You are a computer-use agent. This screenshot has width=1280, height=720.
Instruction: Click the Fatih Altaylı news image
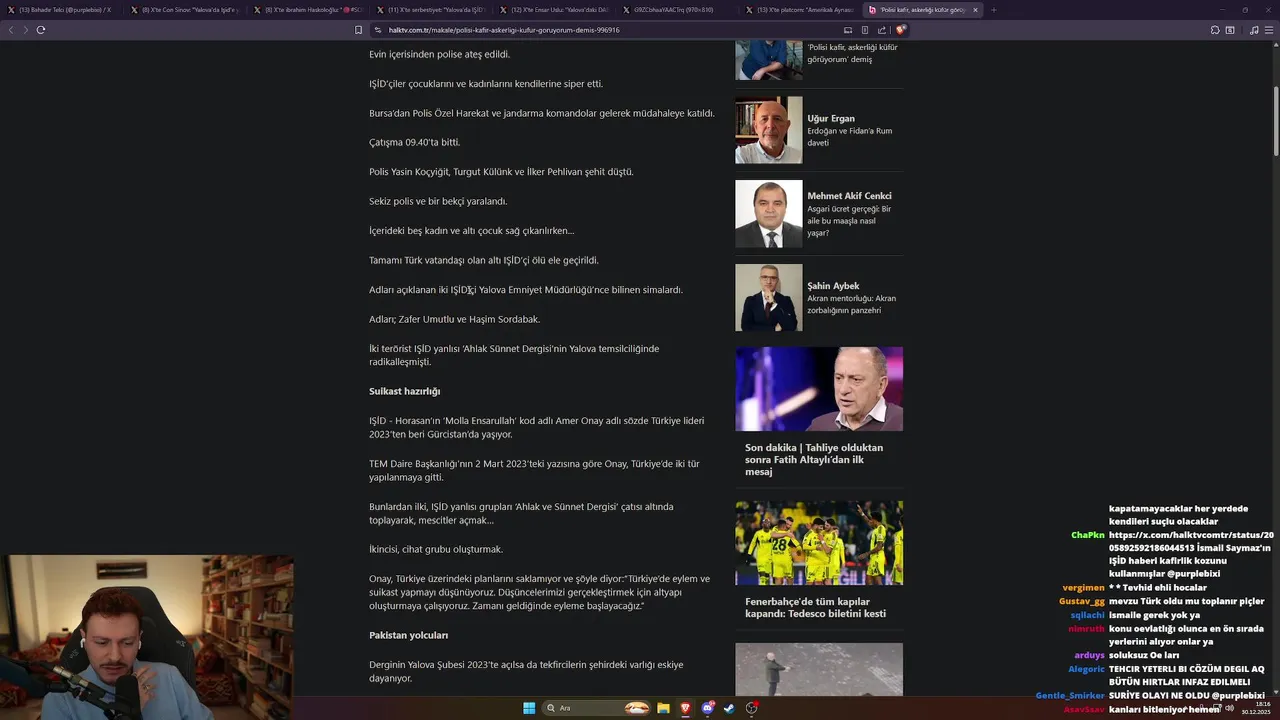pos(819,389)
